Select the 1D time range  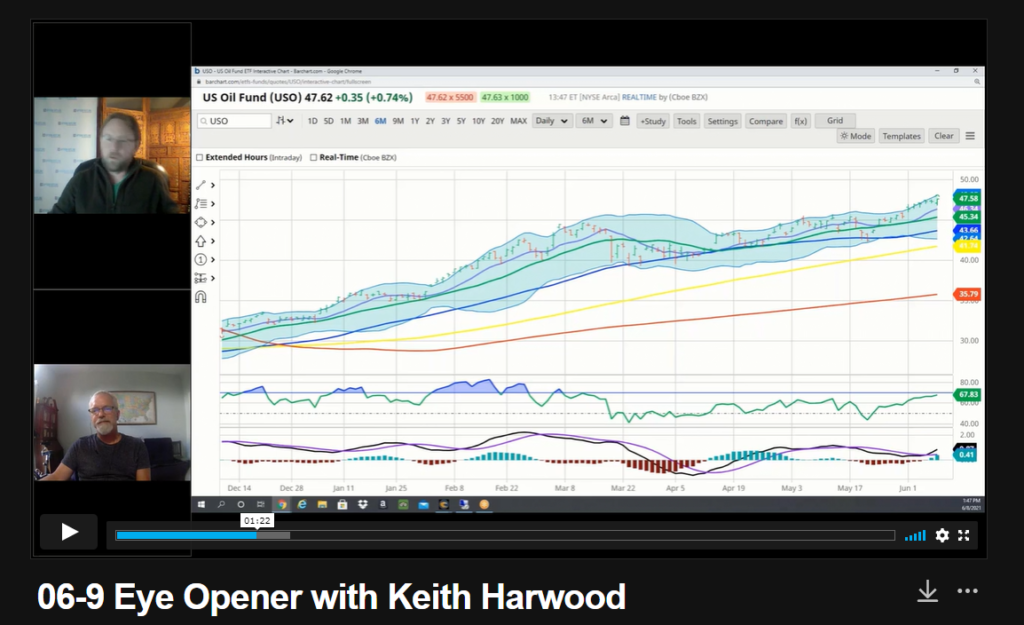click(312, 121)
